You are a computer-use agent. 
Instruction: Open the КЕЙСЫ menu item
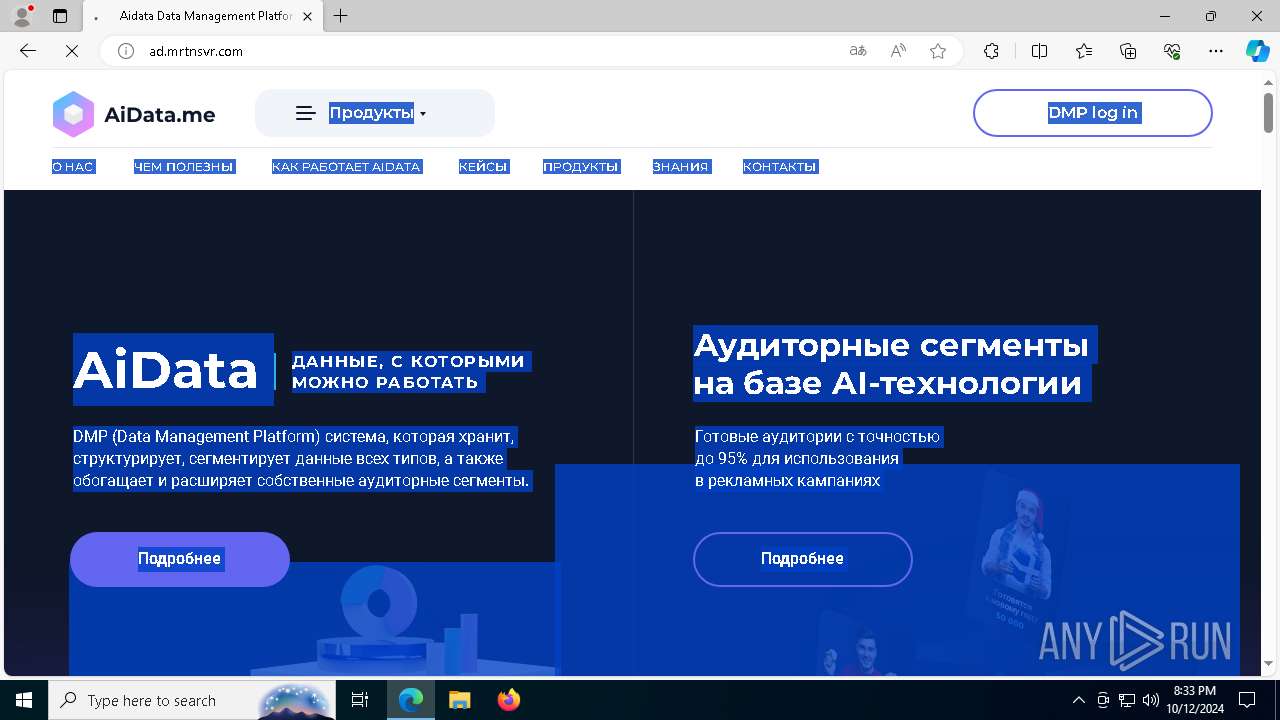coord(484,167)
